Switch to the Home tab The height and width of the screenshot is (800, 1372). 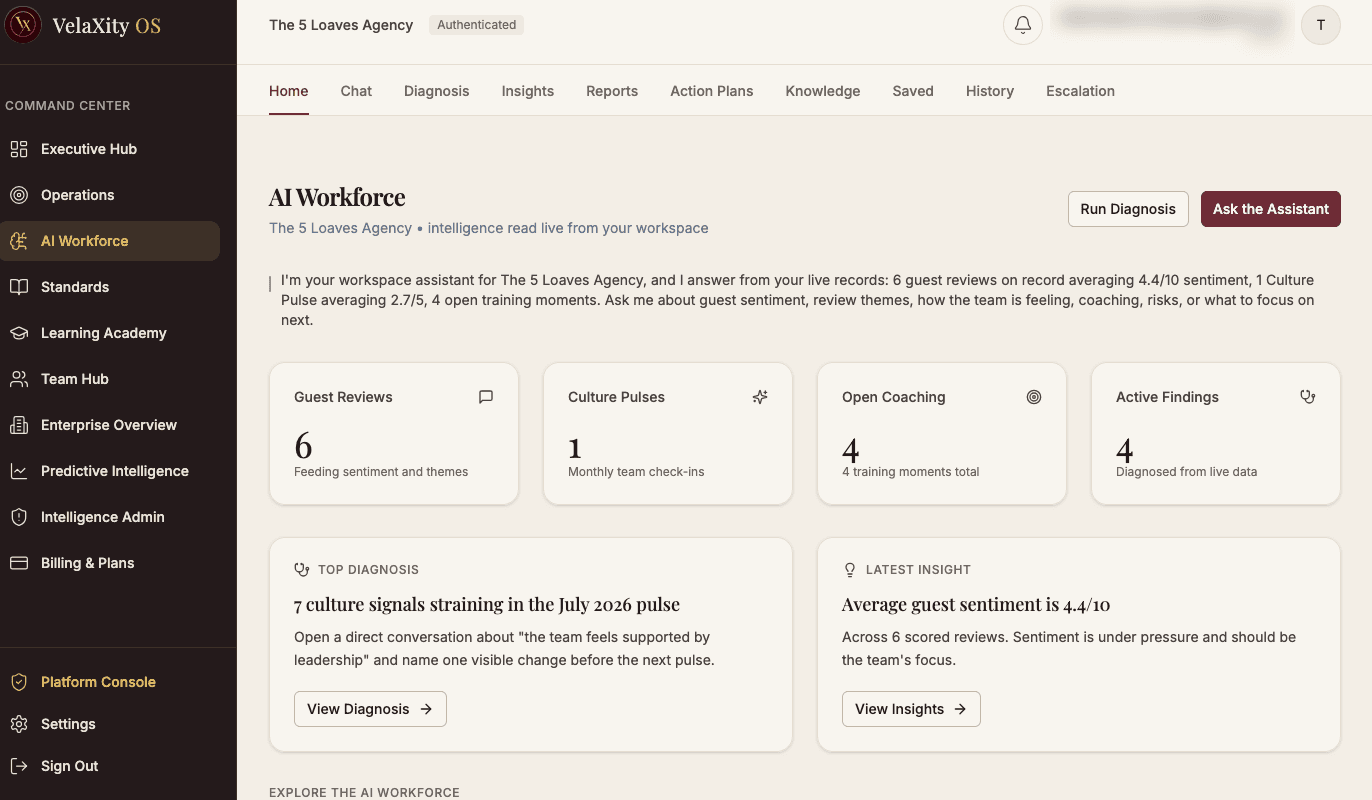[288, 91]
